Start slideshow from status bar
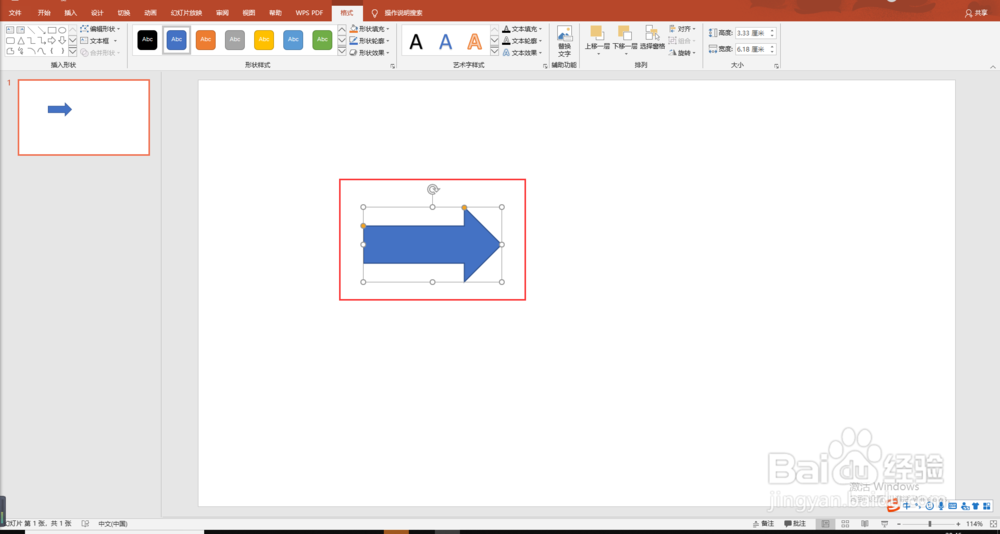This screenshot has width=1000, height=534. pyautogui.click(x=884, y=524)
